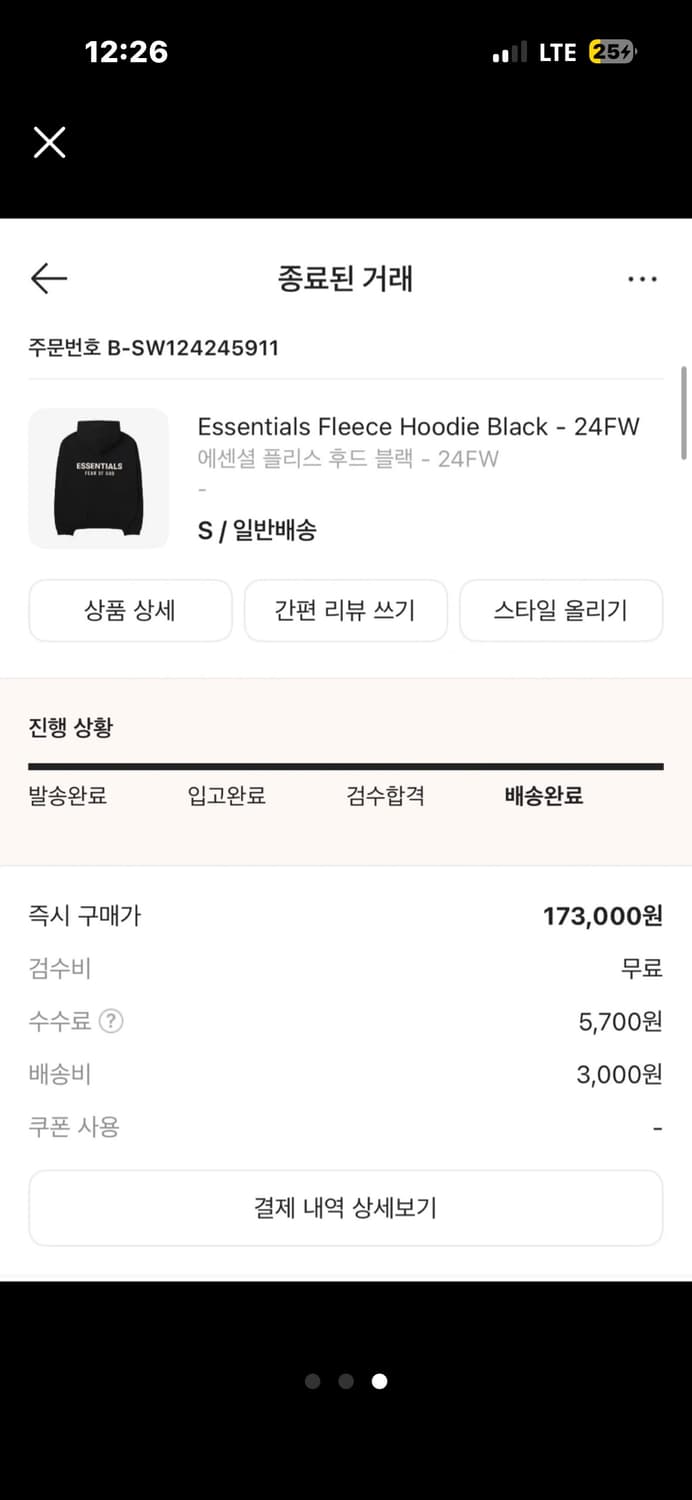Tap the LTE network indicator
Image resolution: width=692 pixels, height=1500 pixels.
556,52
